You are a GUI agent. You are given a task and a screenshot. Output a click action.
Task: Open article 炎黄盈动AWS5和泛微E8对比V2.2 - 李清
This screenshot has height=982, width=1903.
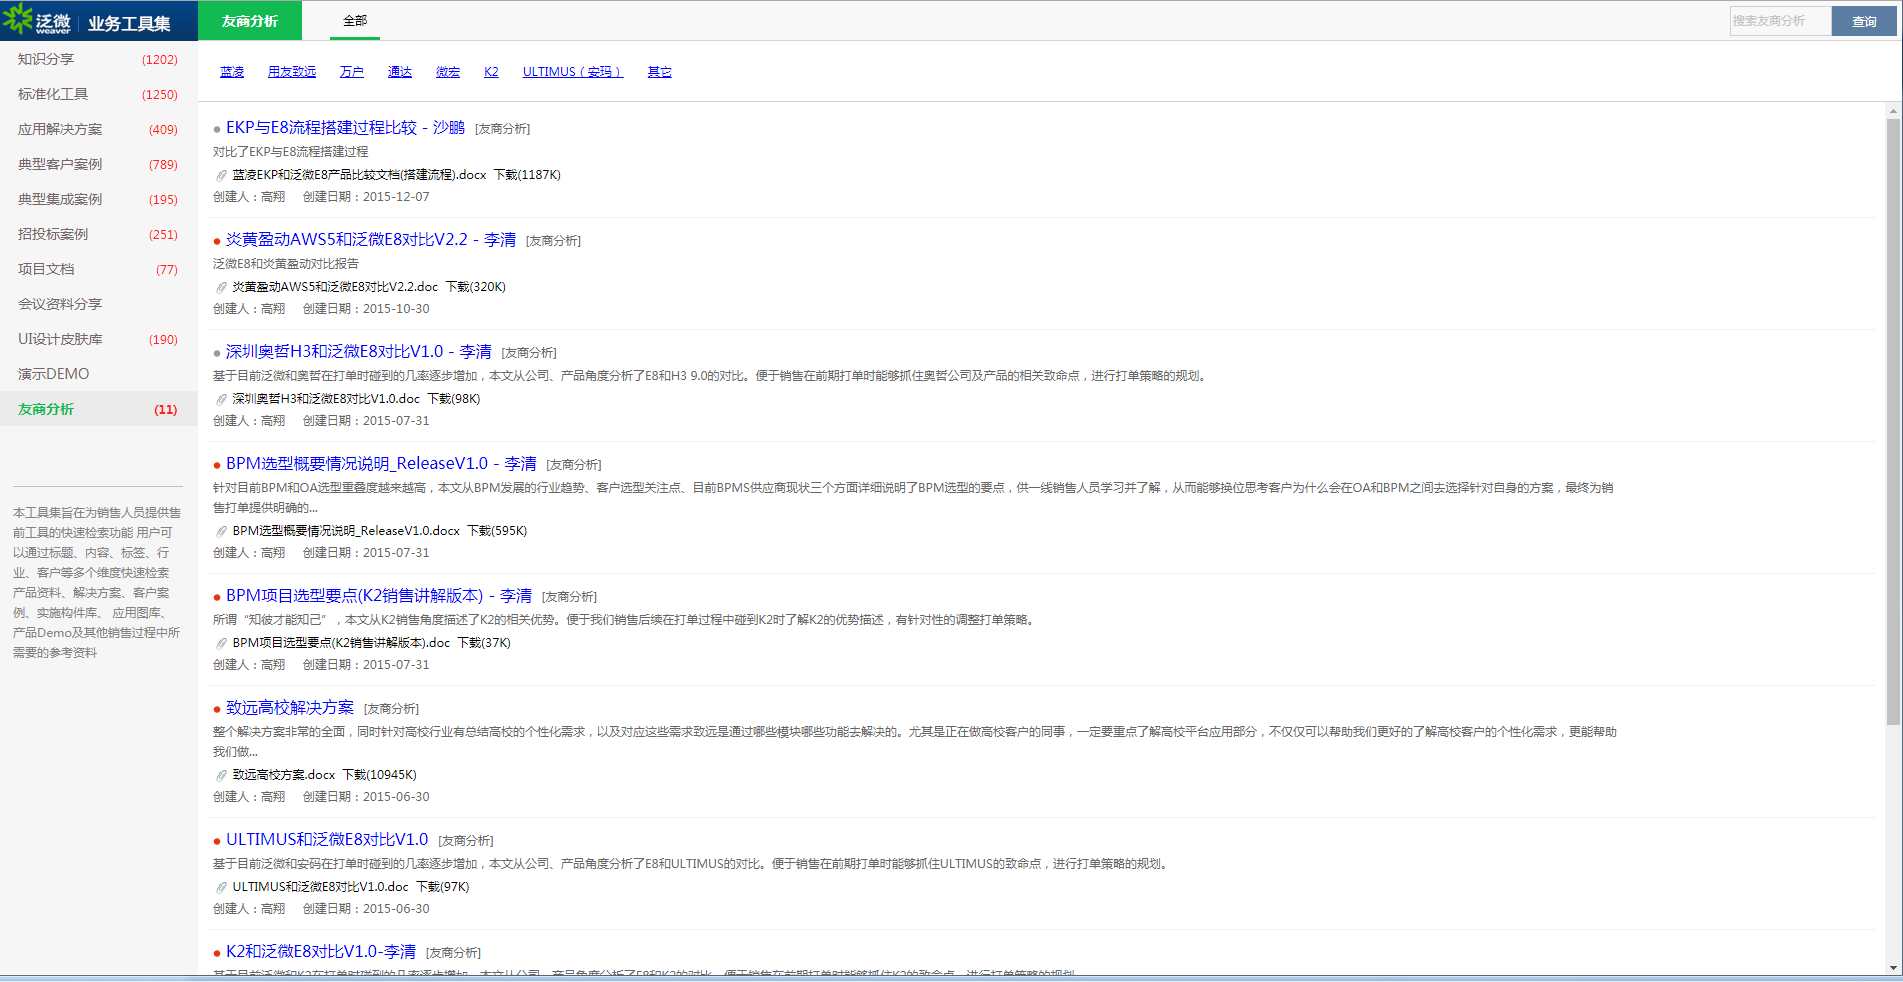coord(371,240)
